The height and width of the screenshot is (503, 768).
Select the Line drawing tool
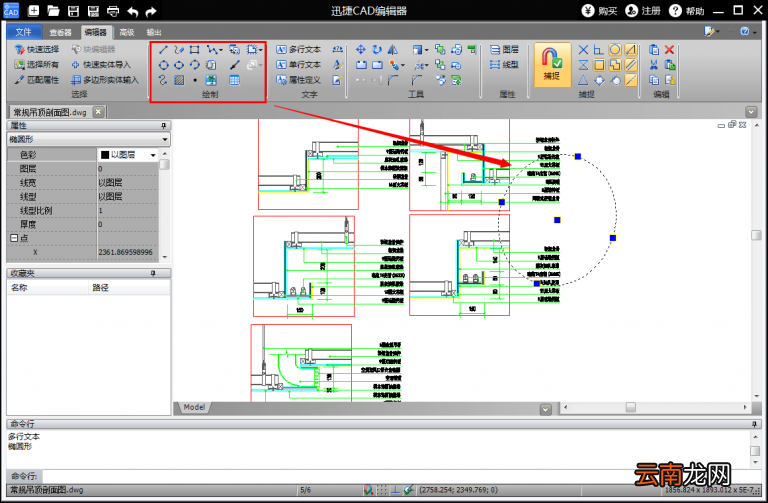164,49
